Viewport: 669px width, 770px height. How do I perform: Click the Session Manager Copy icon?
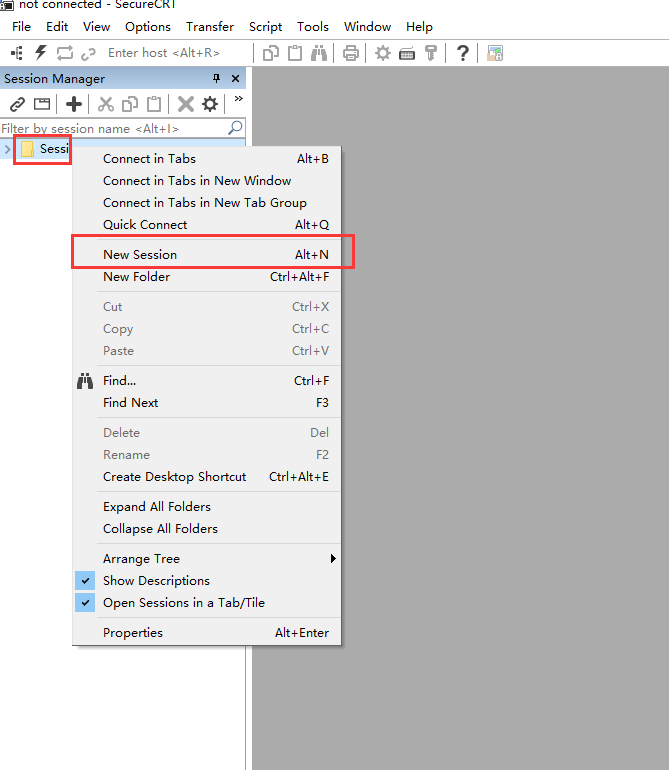click(x=130, y=104)
